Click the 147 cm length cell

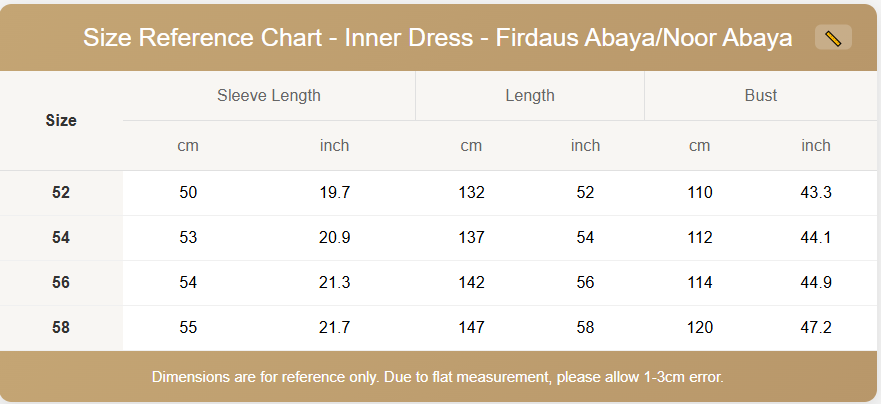point(471,327)
